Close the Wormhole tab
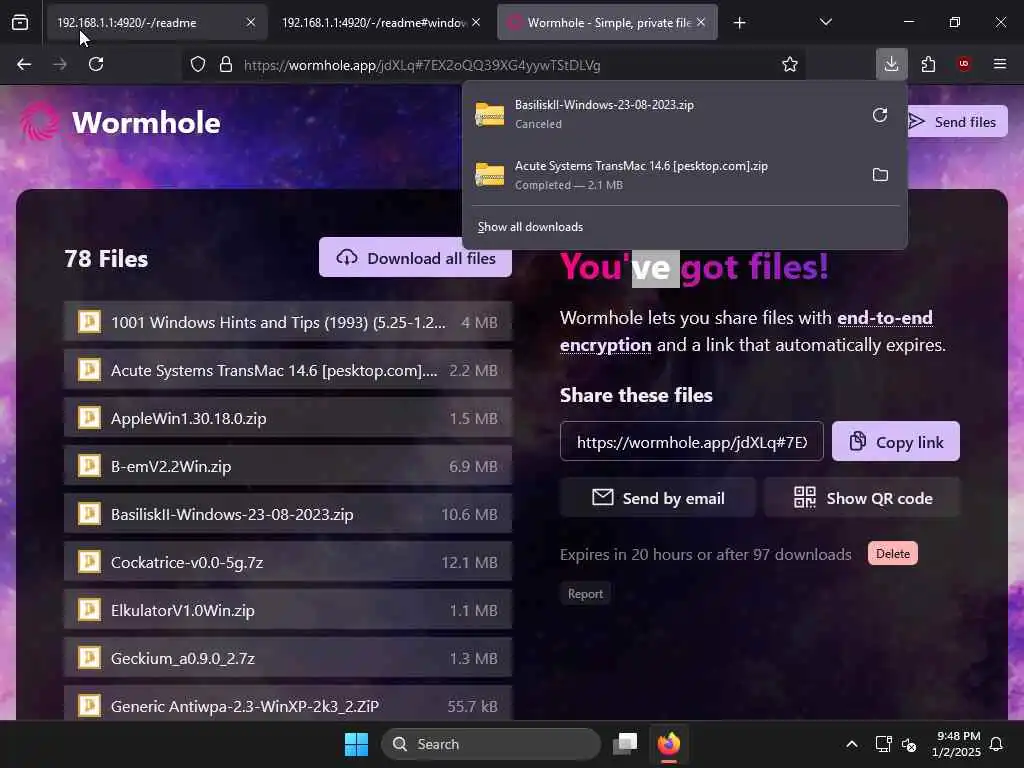This screenshot has height=768, width=1024. [x=701, y=22]
